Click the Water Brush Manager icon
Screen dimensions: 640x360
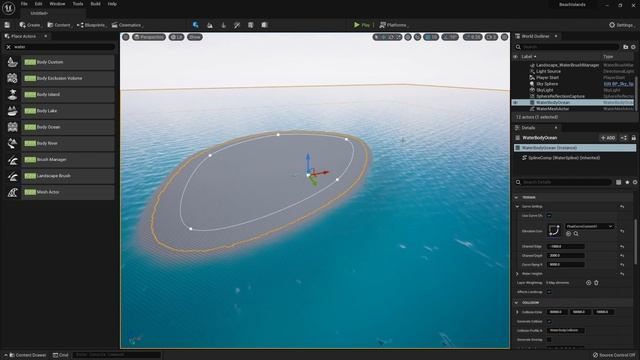(x=12, y=160)
